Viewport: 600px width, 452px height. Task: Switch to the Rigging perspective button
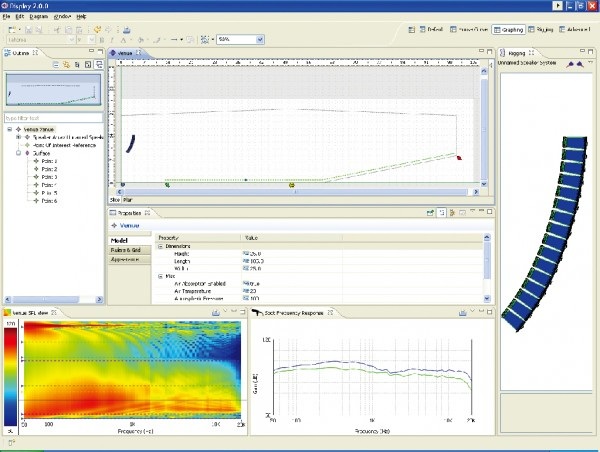coord(542,30)
